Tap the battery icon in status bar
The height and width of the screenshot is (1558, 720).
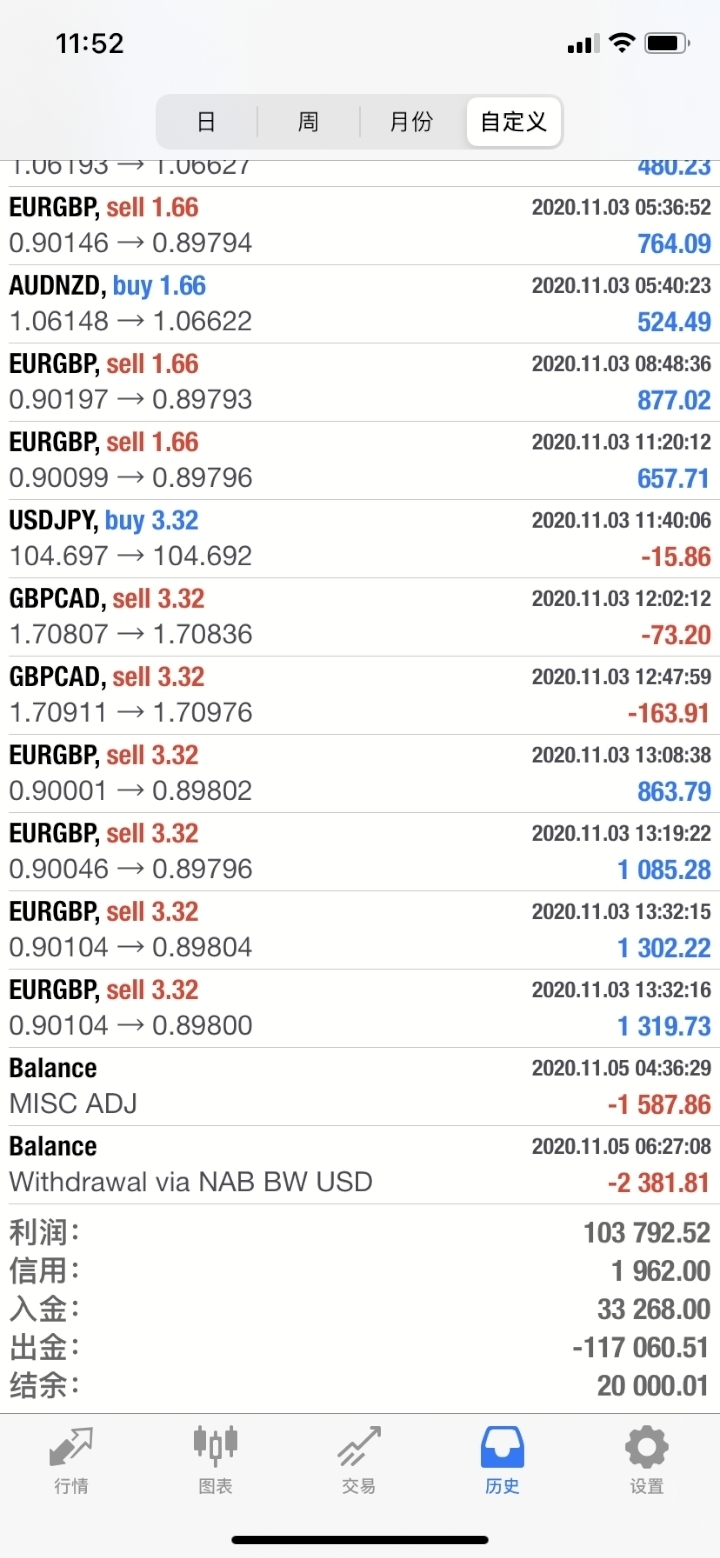click(x=666, y=44)
